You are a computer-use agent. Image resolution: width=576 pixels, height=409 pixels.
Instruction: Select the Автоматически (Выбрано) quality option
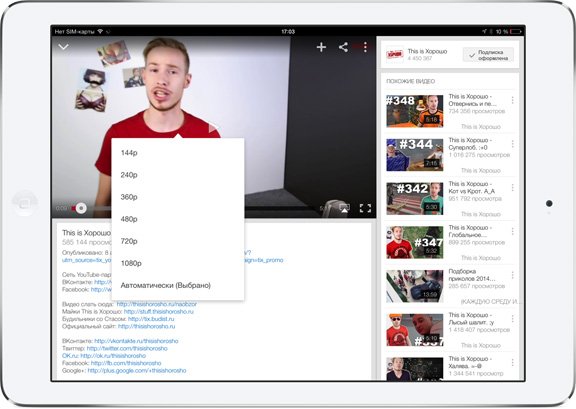pyautogui.click(x=178, y=285)
